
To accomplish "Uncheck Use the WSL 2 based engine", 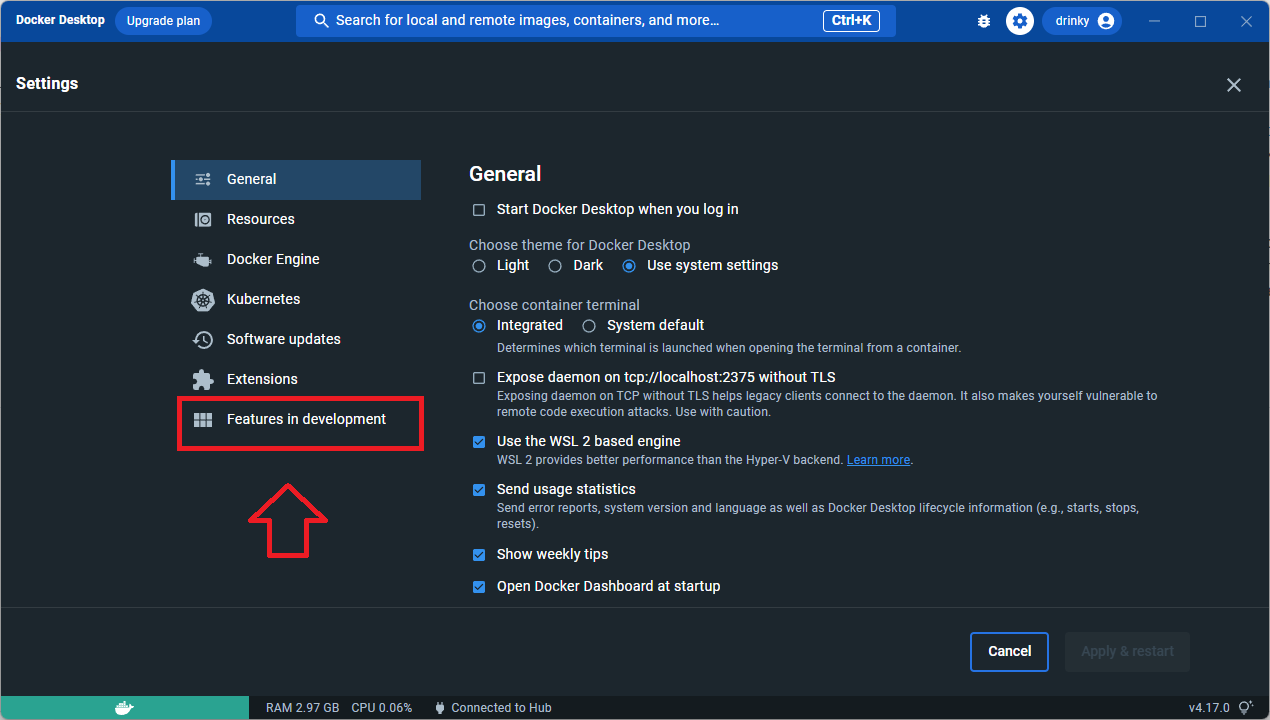I will coord(479,442).
